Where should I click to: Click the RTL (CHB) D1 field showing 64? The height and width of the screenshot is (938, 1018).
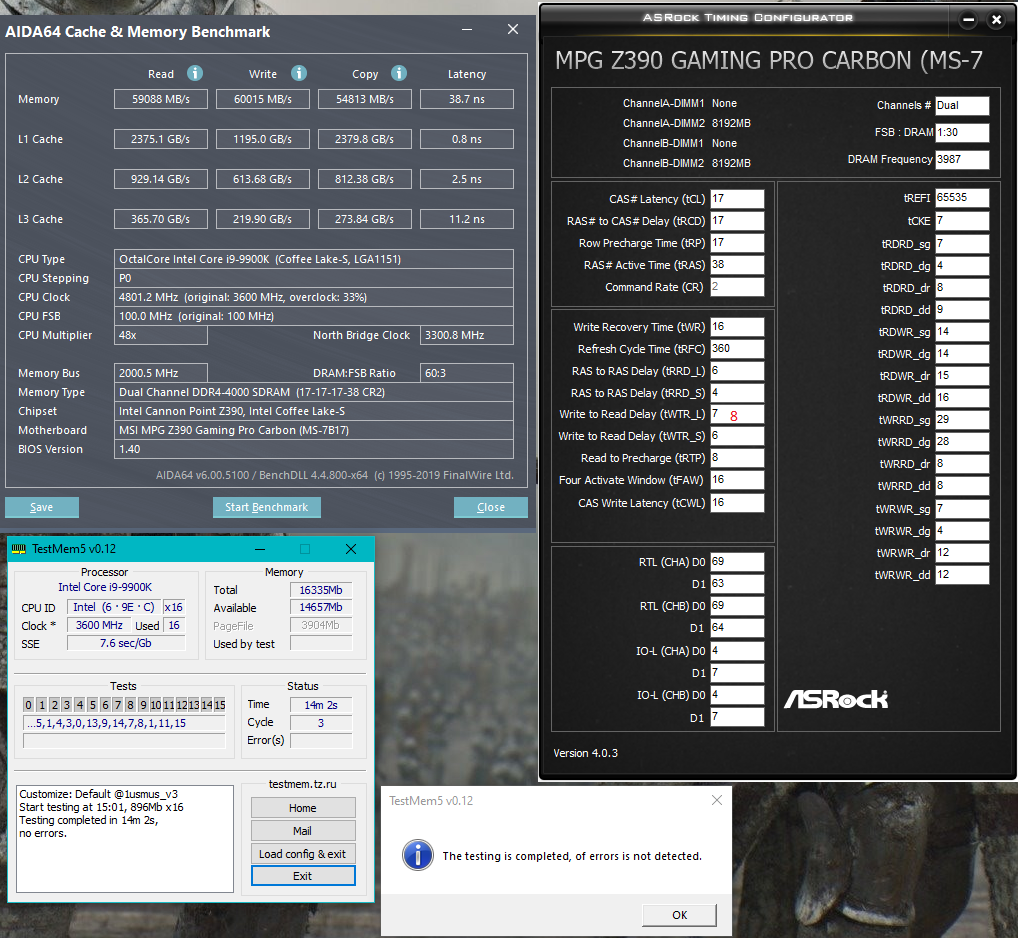pyautogui.click(x=737, y=628)
